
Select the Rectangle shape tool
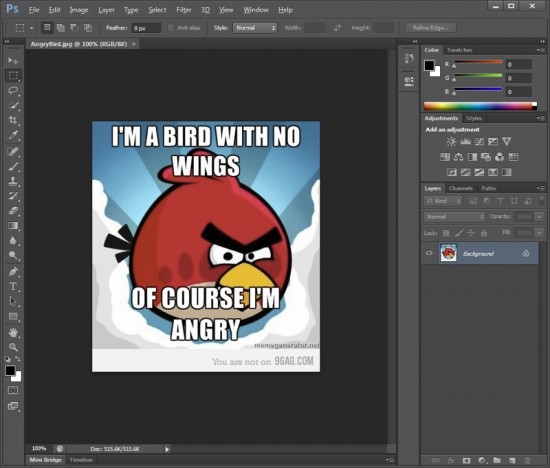click(13, 316)
